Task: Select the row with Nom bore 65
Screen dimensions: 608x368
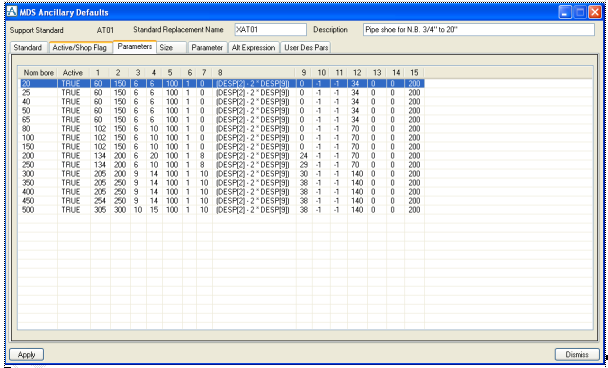Action: pyautogui.click(x=222, y=119)
